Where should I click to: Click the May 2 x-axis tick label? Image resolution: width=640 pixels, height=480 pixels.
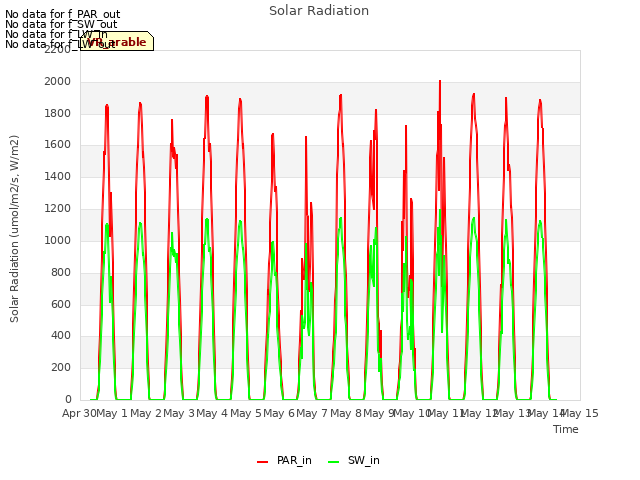[146, 413]
